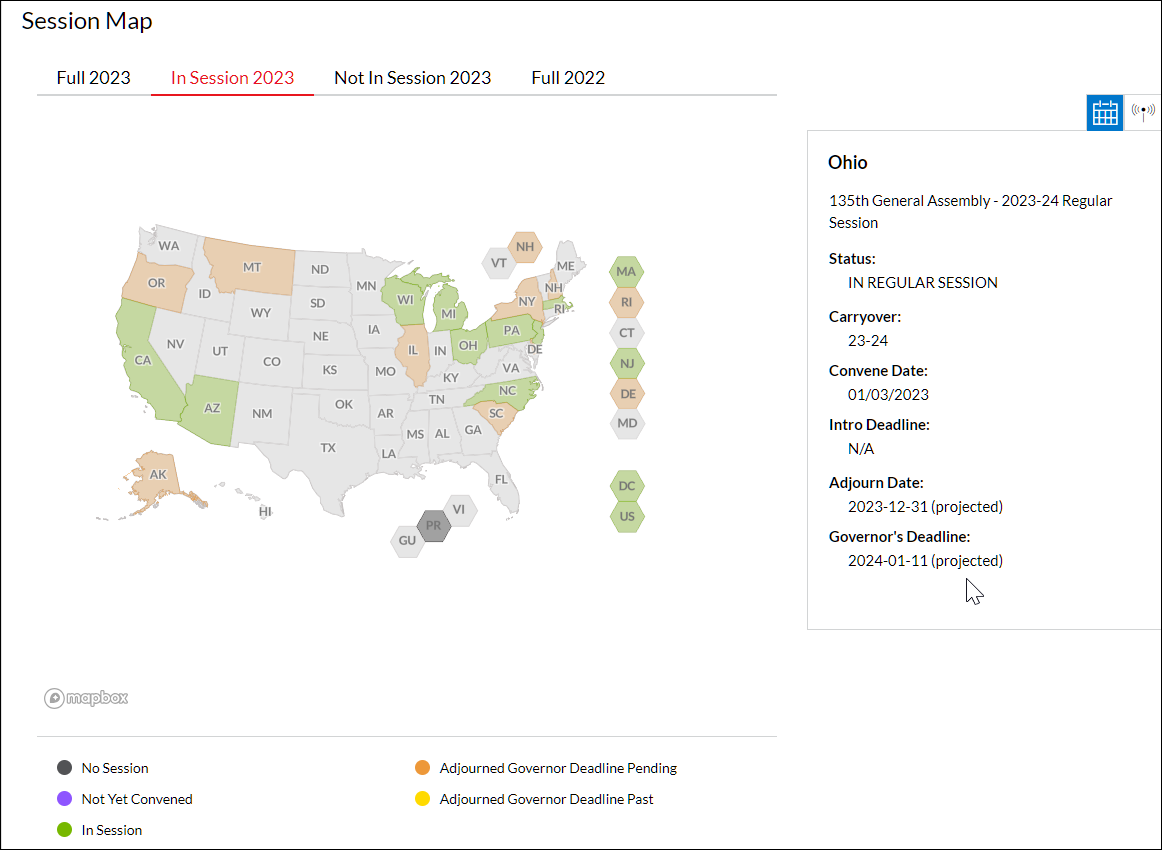The height and width of the screenshot is (850, 1162).
Task: Select the PR hexagon marker
Action: click(x=434, y=525)
